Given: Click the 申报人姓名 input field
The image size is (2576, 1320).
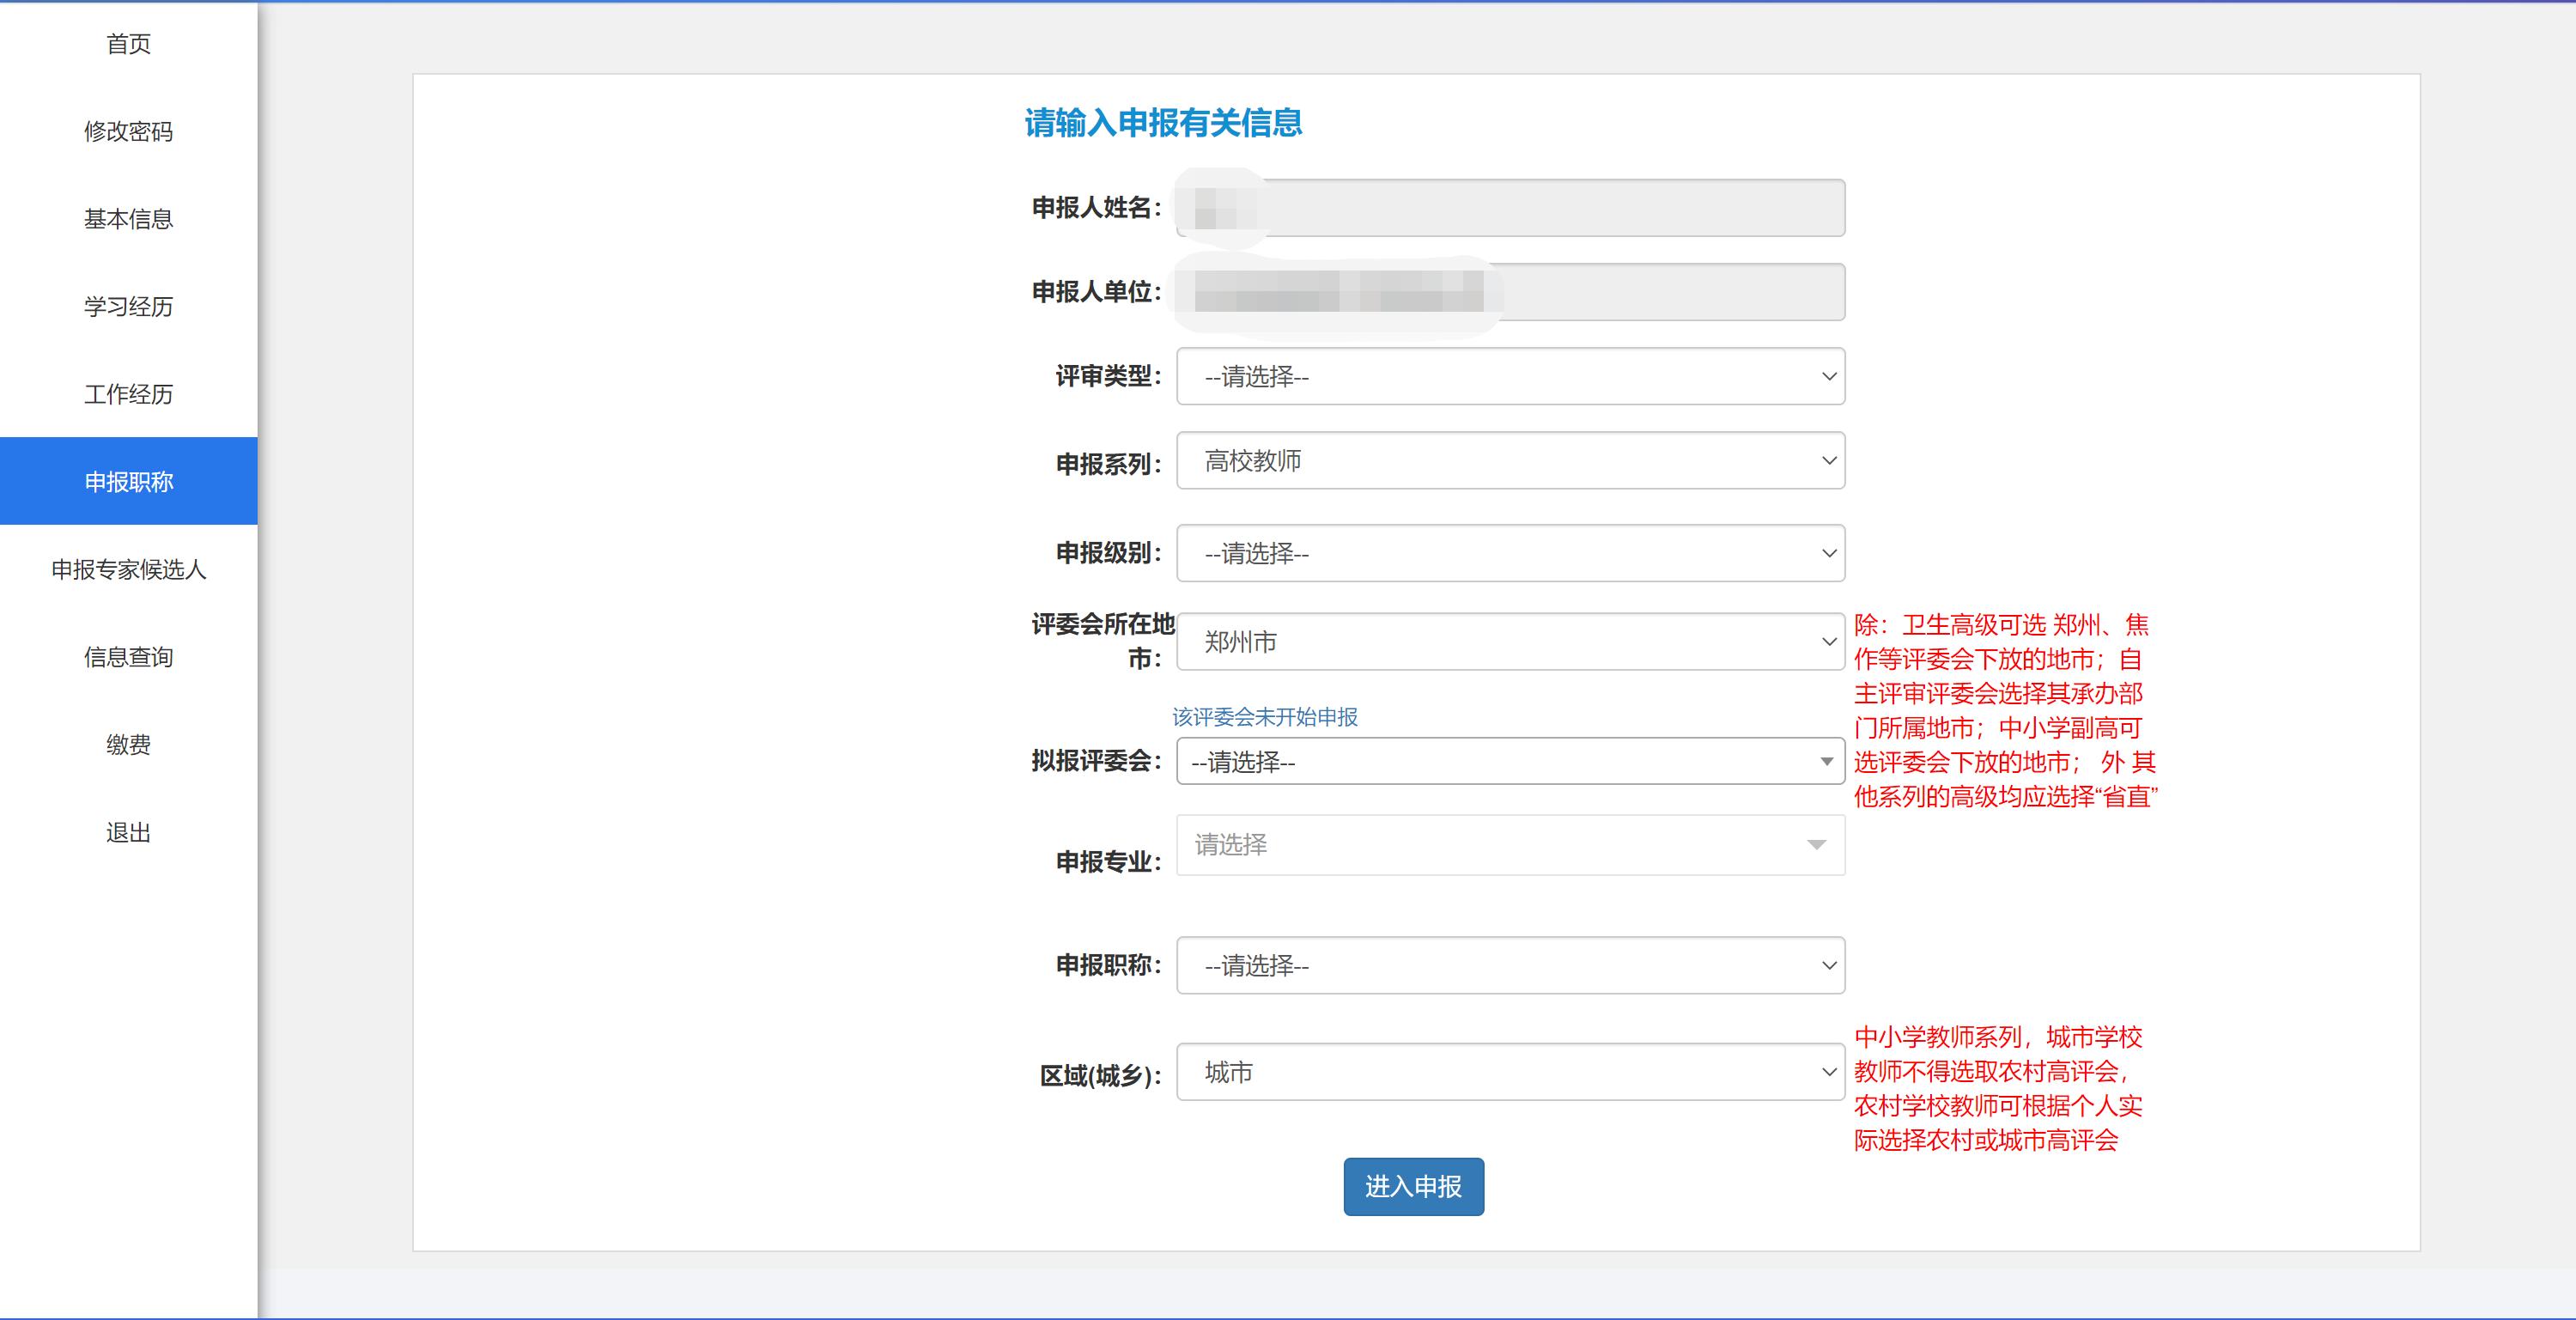Looking at the screenshot, I should [1508, 209].
